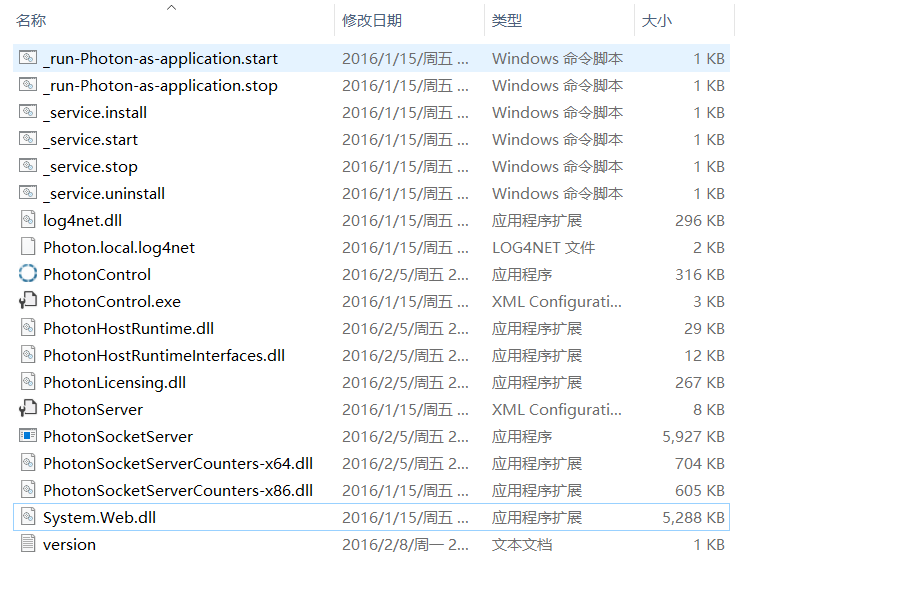Click the _service.start file name

[x=90, y=139]
